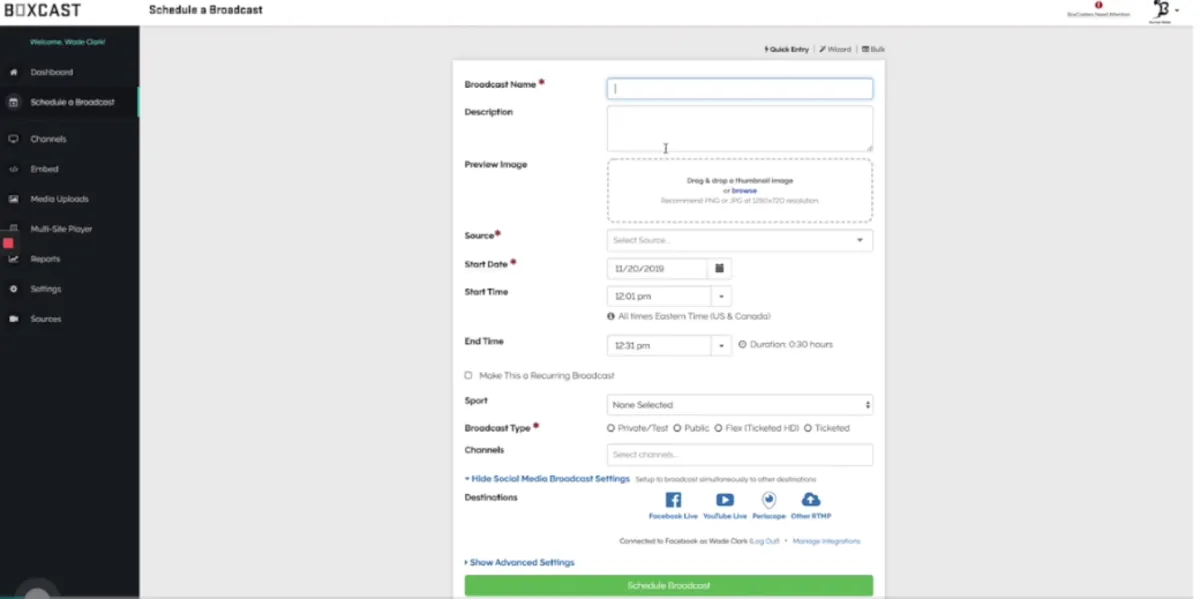1200x599 pixels.
Task: Click the green Schedule Broadcast button
Action: click(668, 585)
